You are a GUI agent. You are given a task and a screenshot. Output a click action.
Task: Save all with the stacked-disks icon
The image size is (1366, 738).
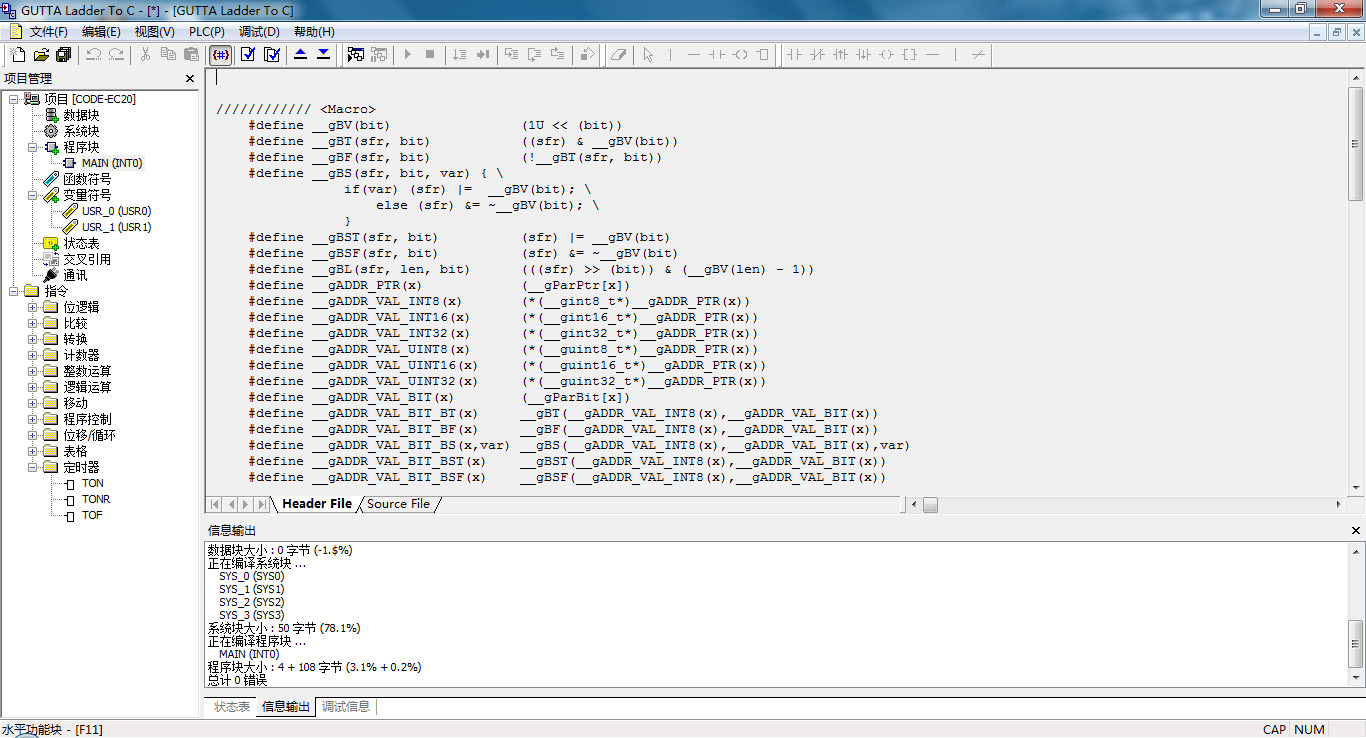(x=63, y=54)
